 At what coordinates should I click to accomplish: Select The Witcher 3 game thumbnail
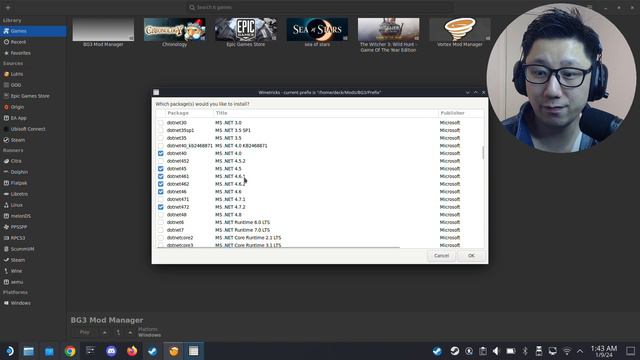pyautogui.click(x=389, y=29)
